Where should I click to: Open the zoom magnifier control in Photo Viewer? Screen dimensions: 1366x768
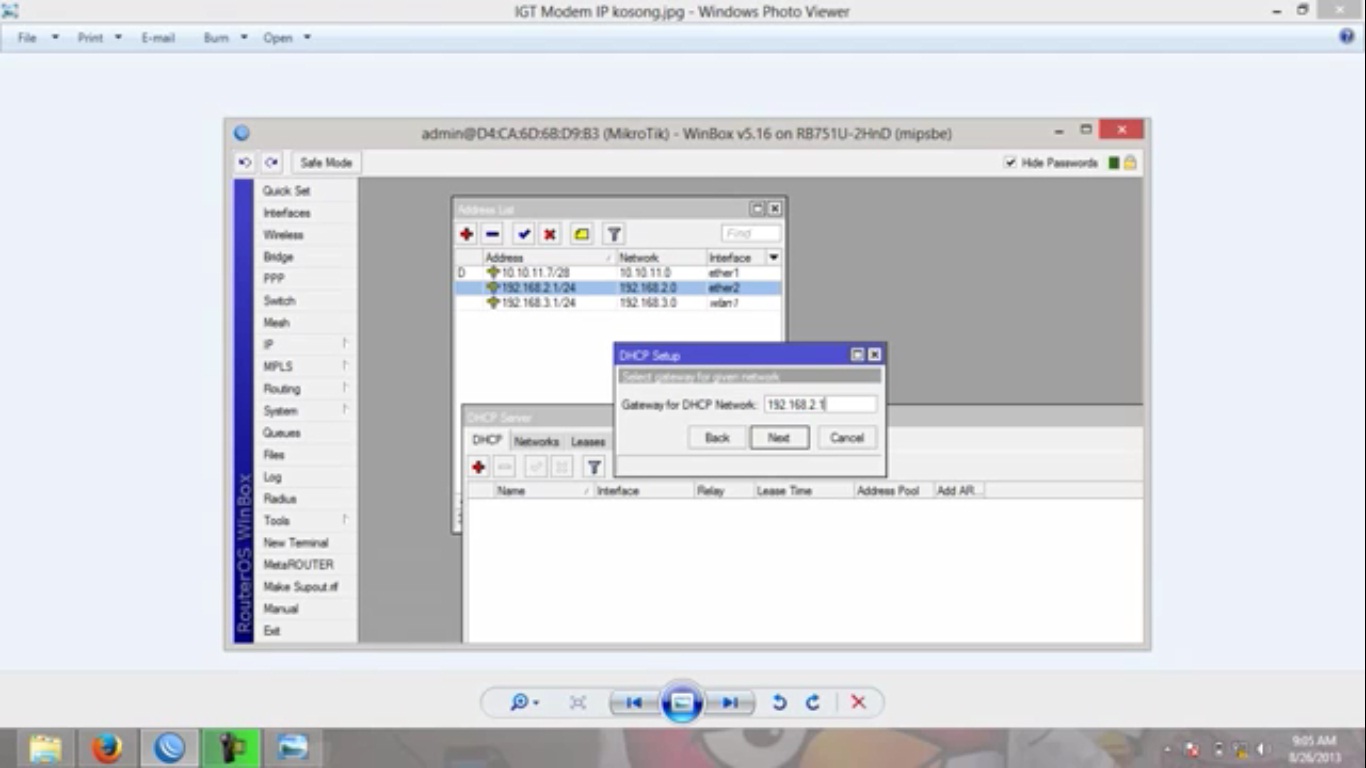tap(524, 703)
